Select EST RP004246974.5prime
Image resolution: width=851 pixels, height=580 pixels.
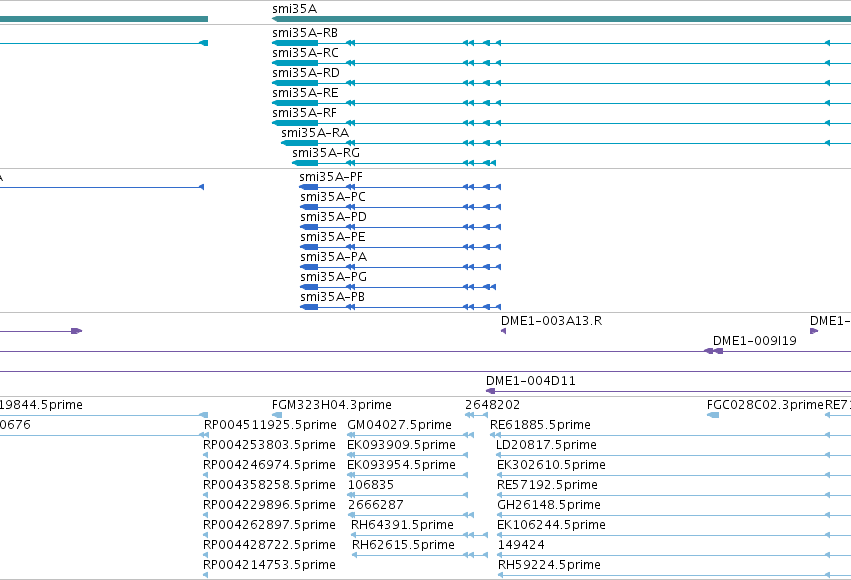[x=269, y=466]
